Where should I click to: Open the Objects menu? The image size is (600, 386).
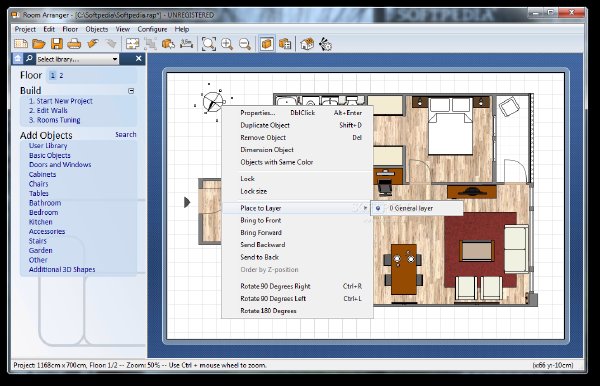tap(96, 29)
